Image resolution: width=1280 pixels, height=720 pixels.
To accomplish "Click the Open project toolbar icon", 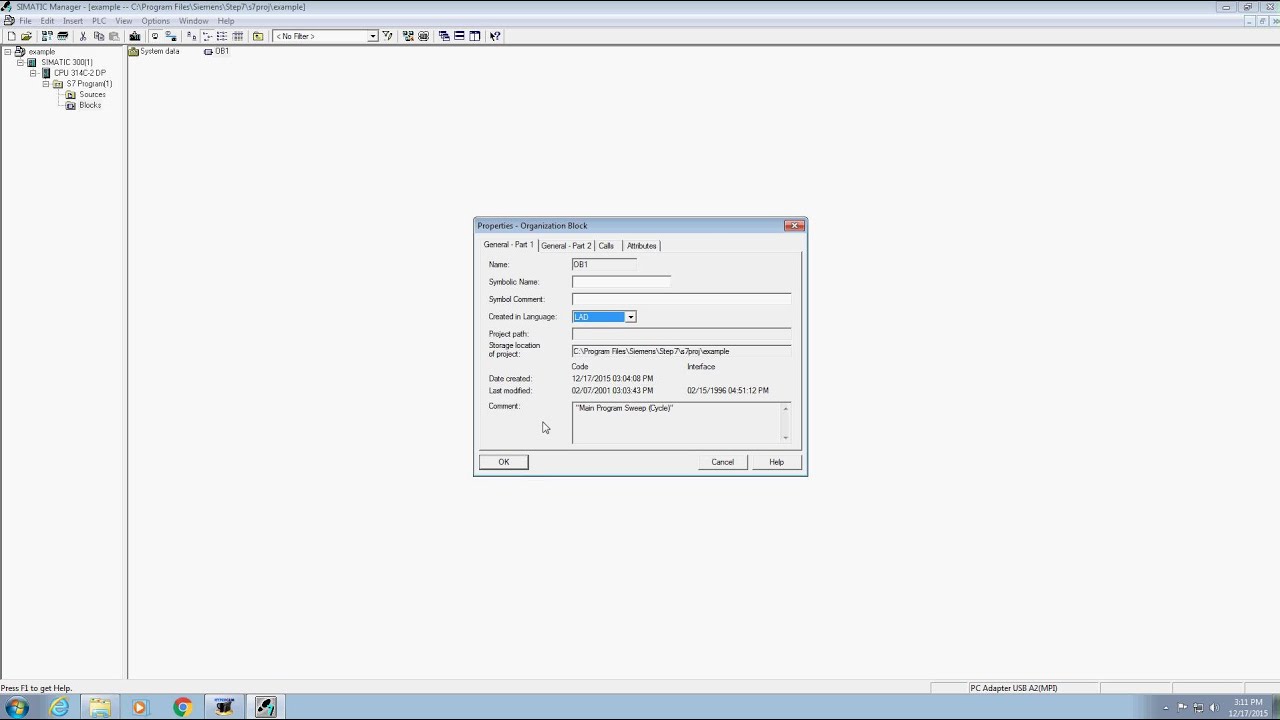I will click(x=26, y=36).
